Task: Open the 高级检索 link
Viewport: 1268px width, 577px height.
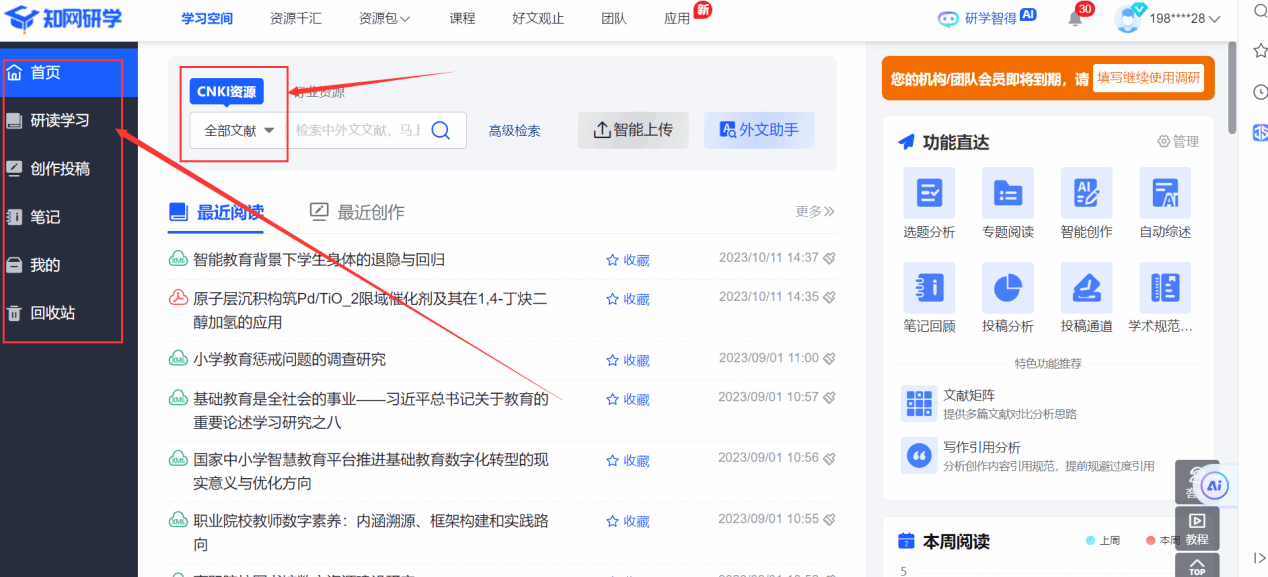Action: point(514,131)
